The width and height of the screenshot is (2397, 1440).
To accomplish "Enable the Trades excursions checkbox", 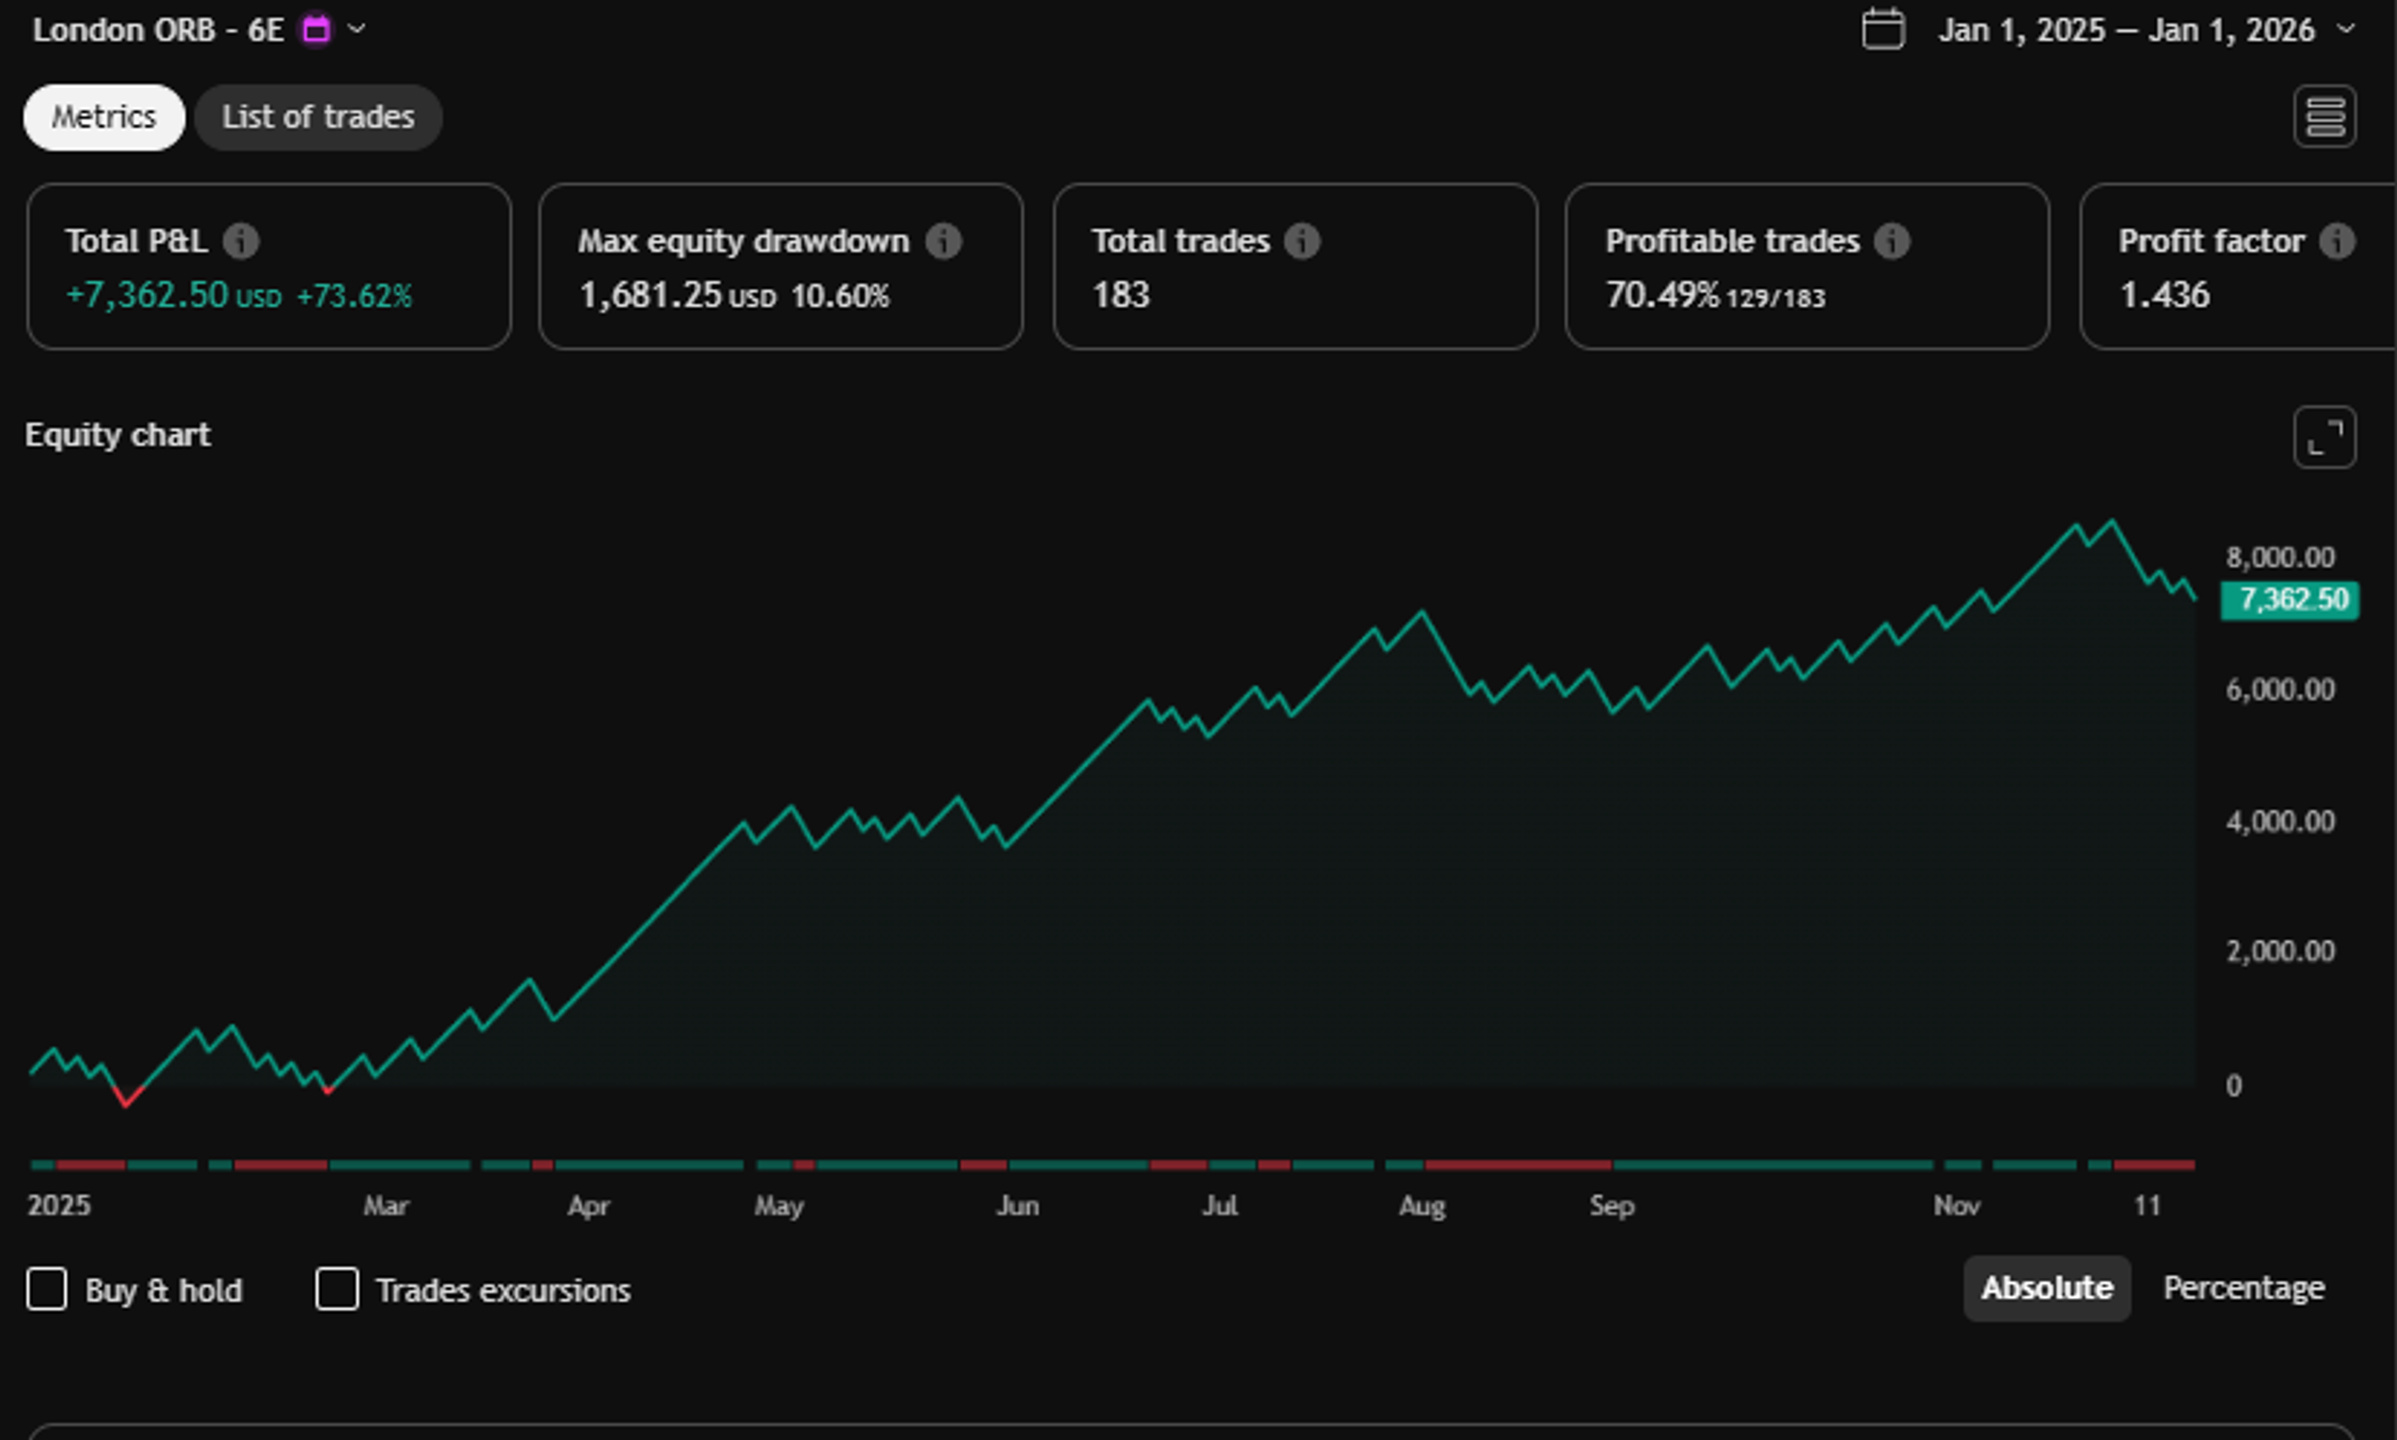I will (x=337, y=1289).
